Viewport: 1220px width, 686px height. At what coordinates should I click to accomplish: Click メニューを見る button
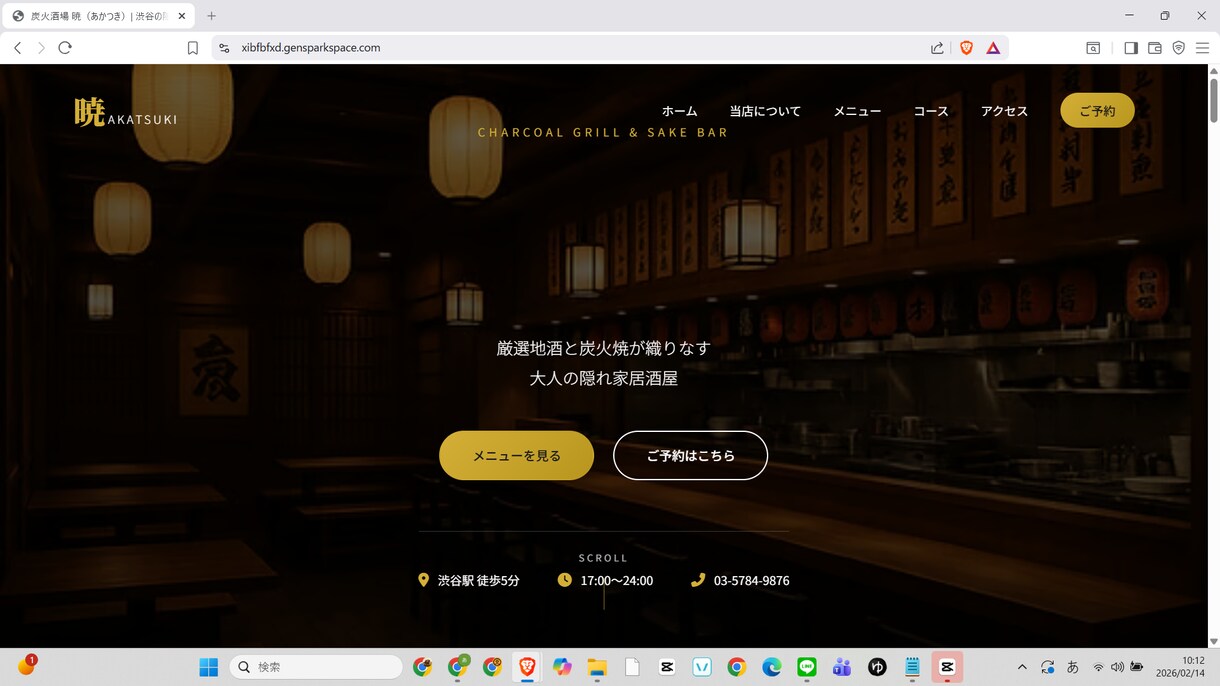(x=516, y=455)
